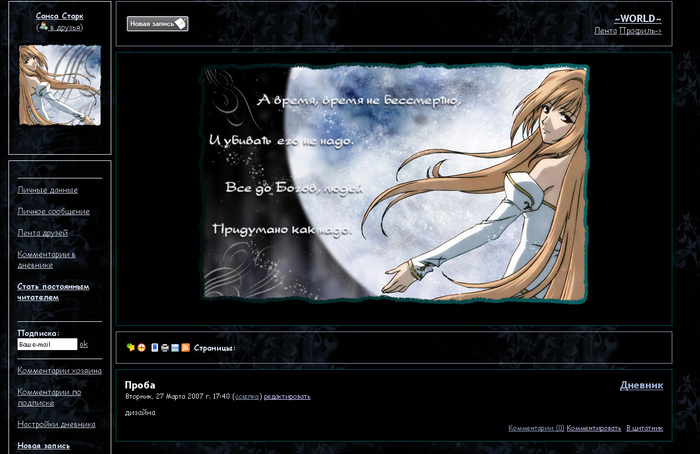Open 'Комментарии в дневнике' link

46,259
